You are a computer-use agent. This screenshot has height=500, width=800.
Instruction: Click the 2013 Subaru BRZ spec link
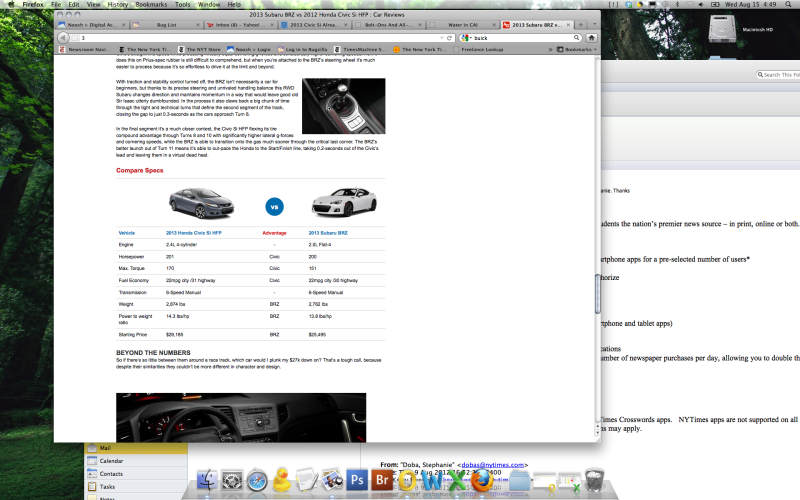click(x=328, y=233)
